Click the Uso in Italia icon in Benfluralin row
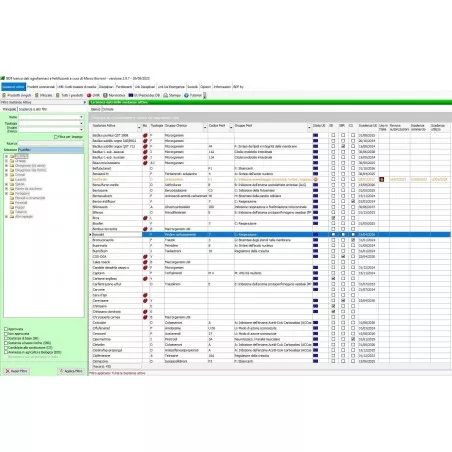The width and height of the screenshot is (452, 452). coord(382,179)
